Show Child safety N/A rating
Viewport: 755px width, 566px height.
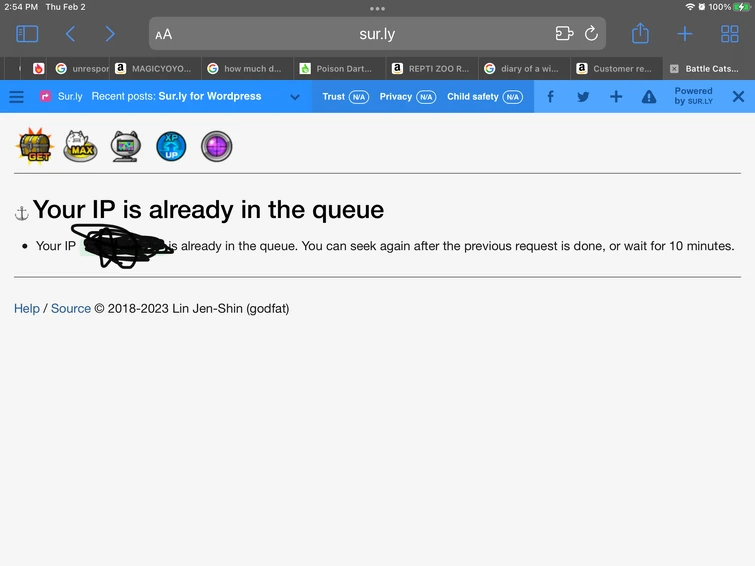(x=484, y=97)
